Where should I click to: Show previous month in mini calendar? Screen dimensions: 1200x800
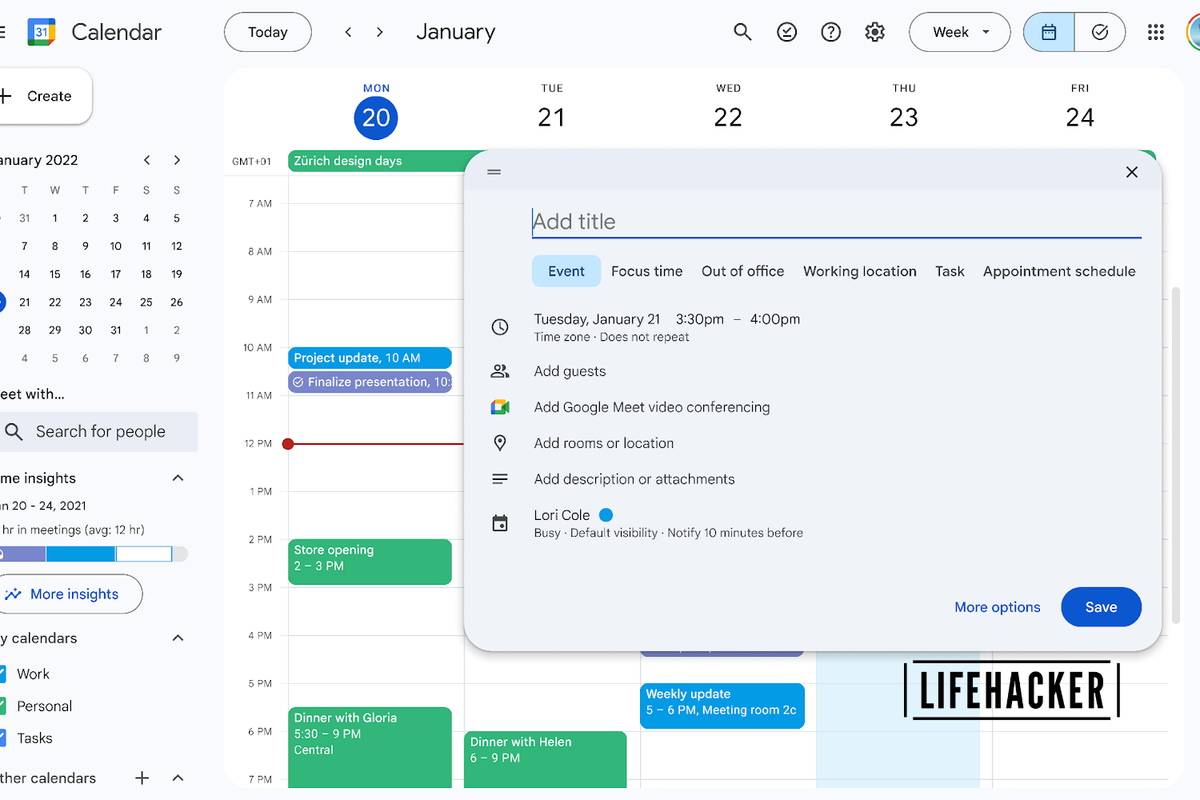pos(147,160)
